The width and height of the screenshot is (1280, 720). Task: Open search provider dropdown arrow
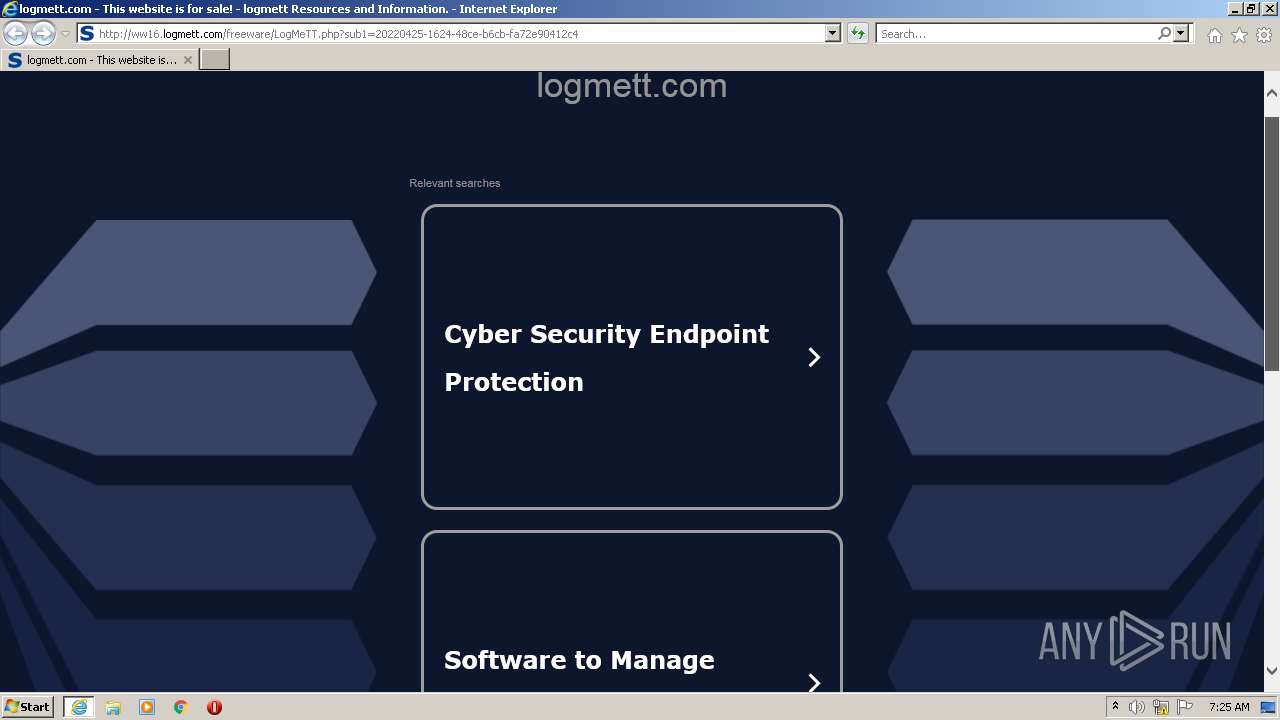click(1182, 33)
